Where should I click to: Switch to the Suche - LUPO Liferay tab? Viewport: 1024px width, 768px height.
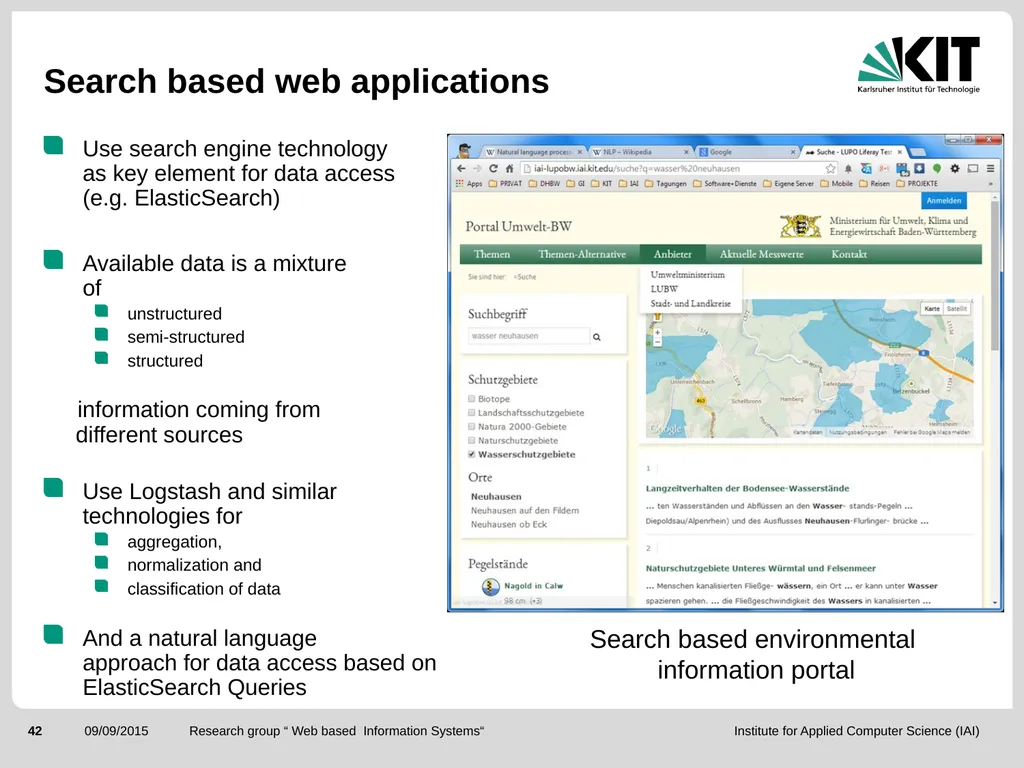[853, 152]
